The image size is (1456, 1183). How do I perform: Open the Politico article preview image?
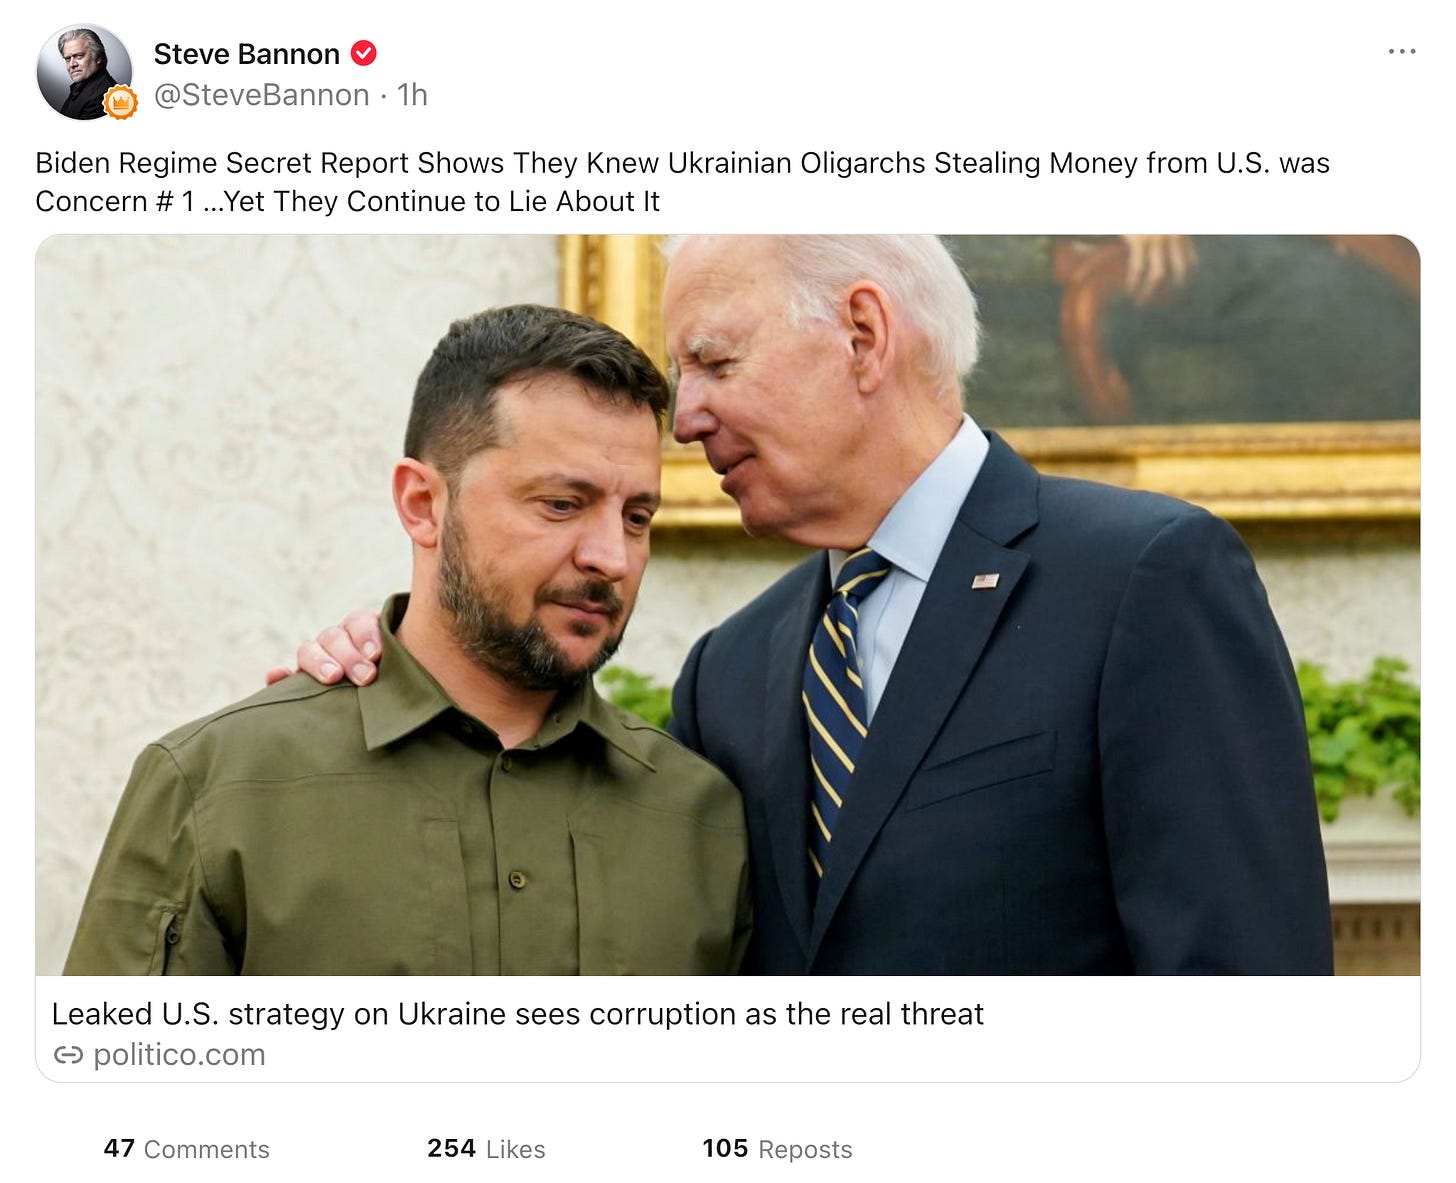click(728, 605)
